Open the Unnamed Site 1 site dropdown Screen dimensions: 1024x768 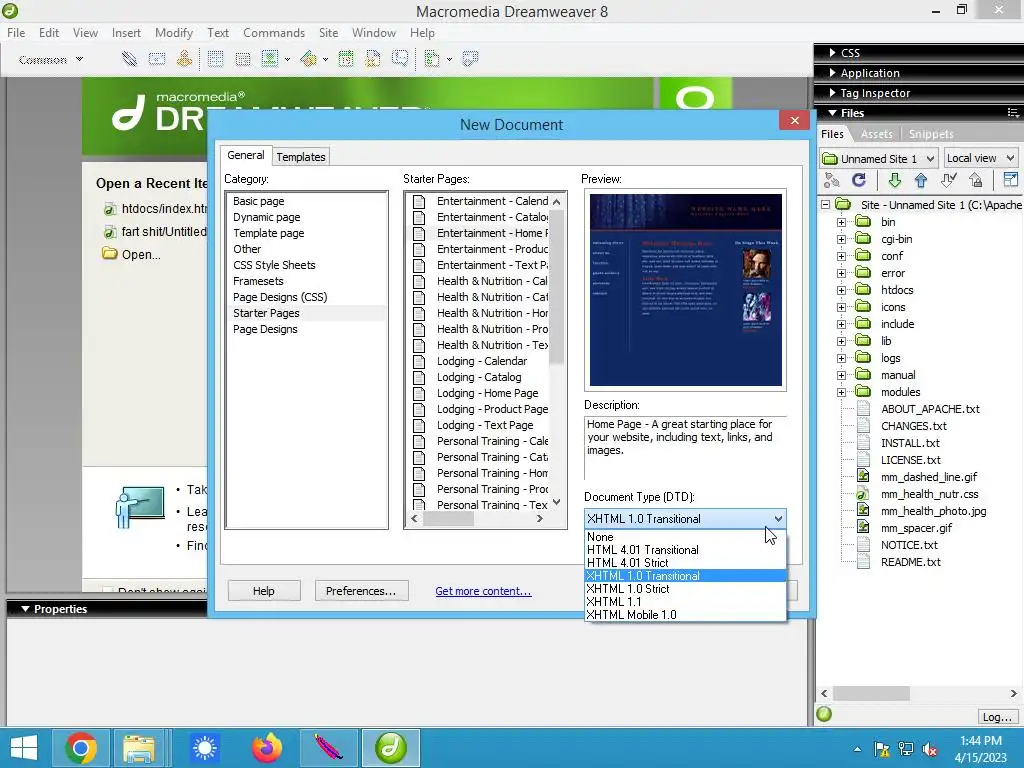(x=879, y=158)
